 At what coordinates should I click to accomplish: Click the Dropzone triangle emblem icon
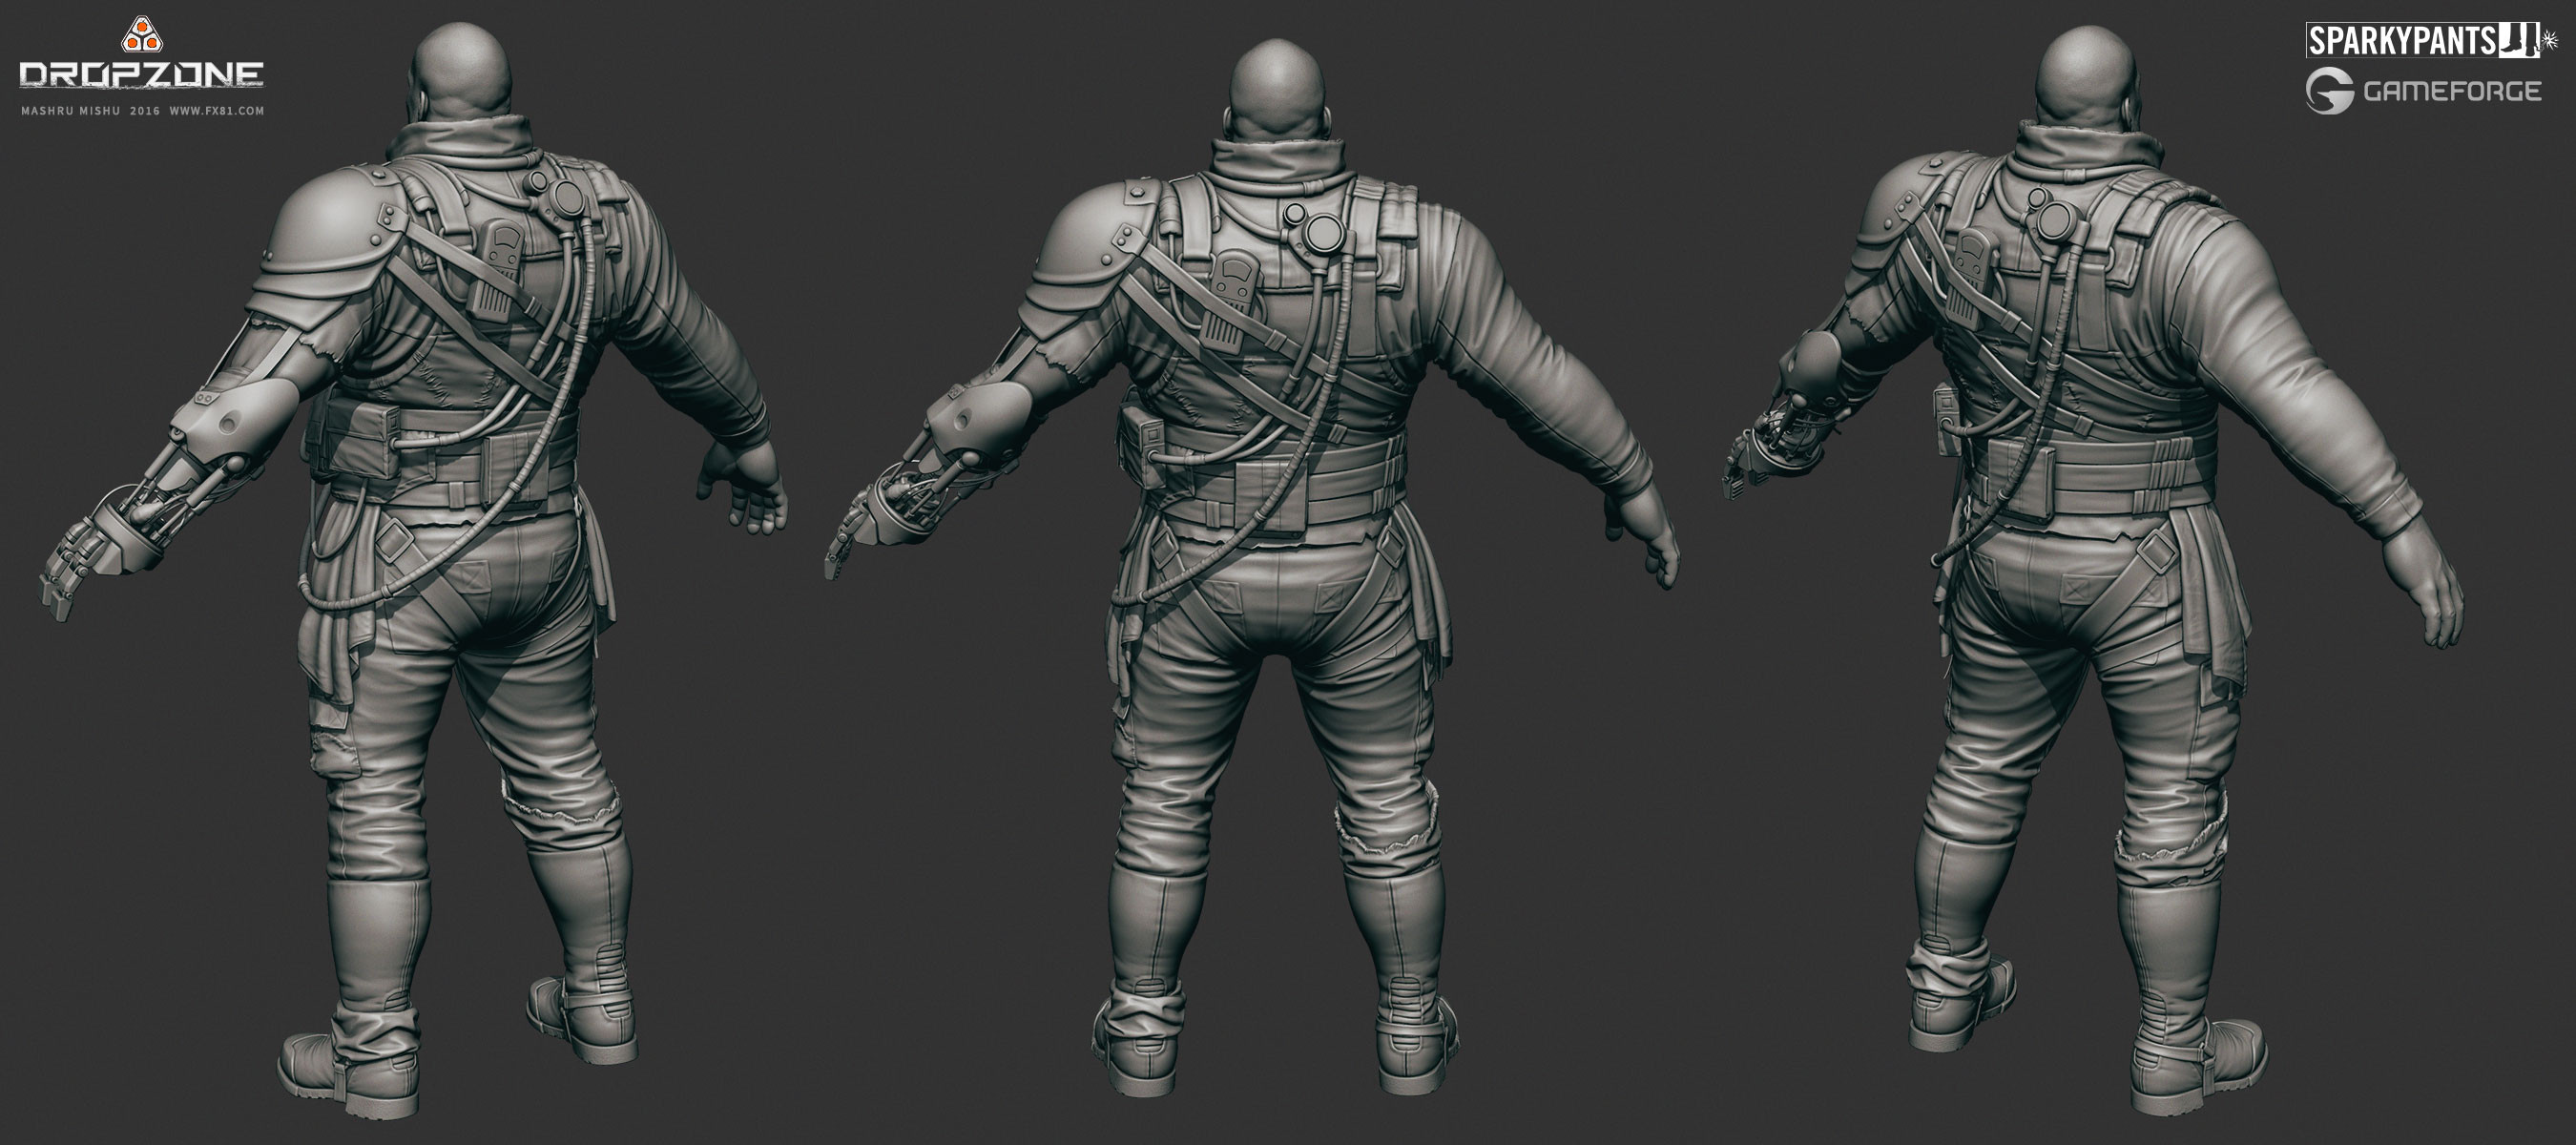[x=141, y=35]
